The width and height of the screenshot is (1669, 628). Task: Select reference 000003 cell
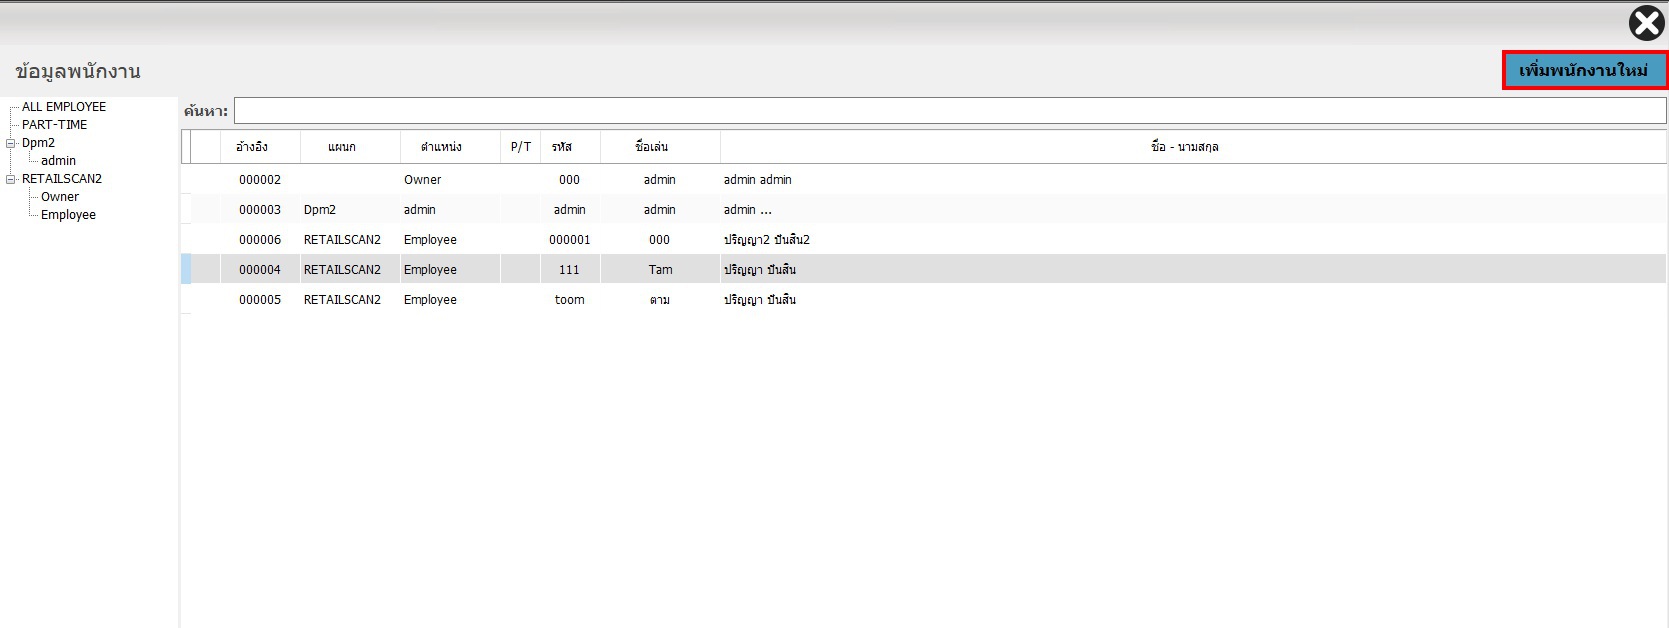[x=260, y=210]
